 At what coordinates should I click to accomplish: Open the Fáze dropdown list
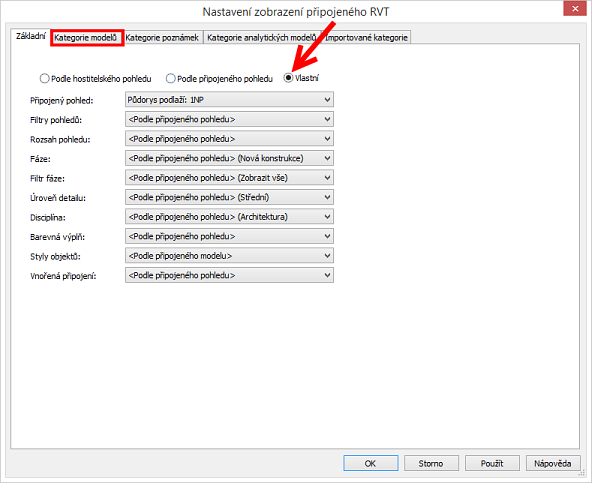click(x=229, y=158)
